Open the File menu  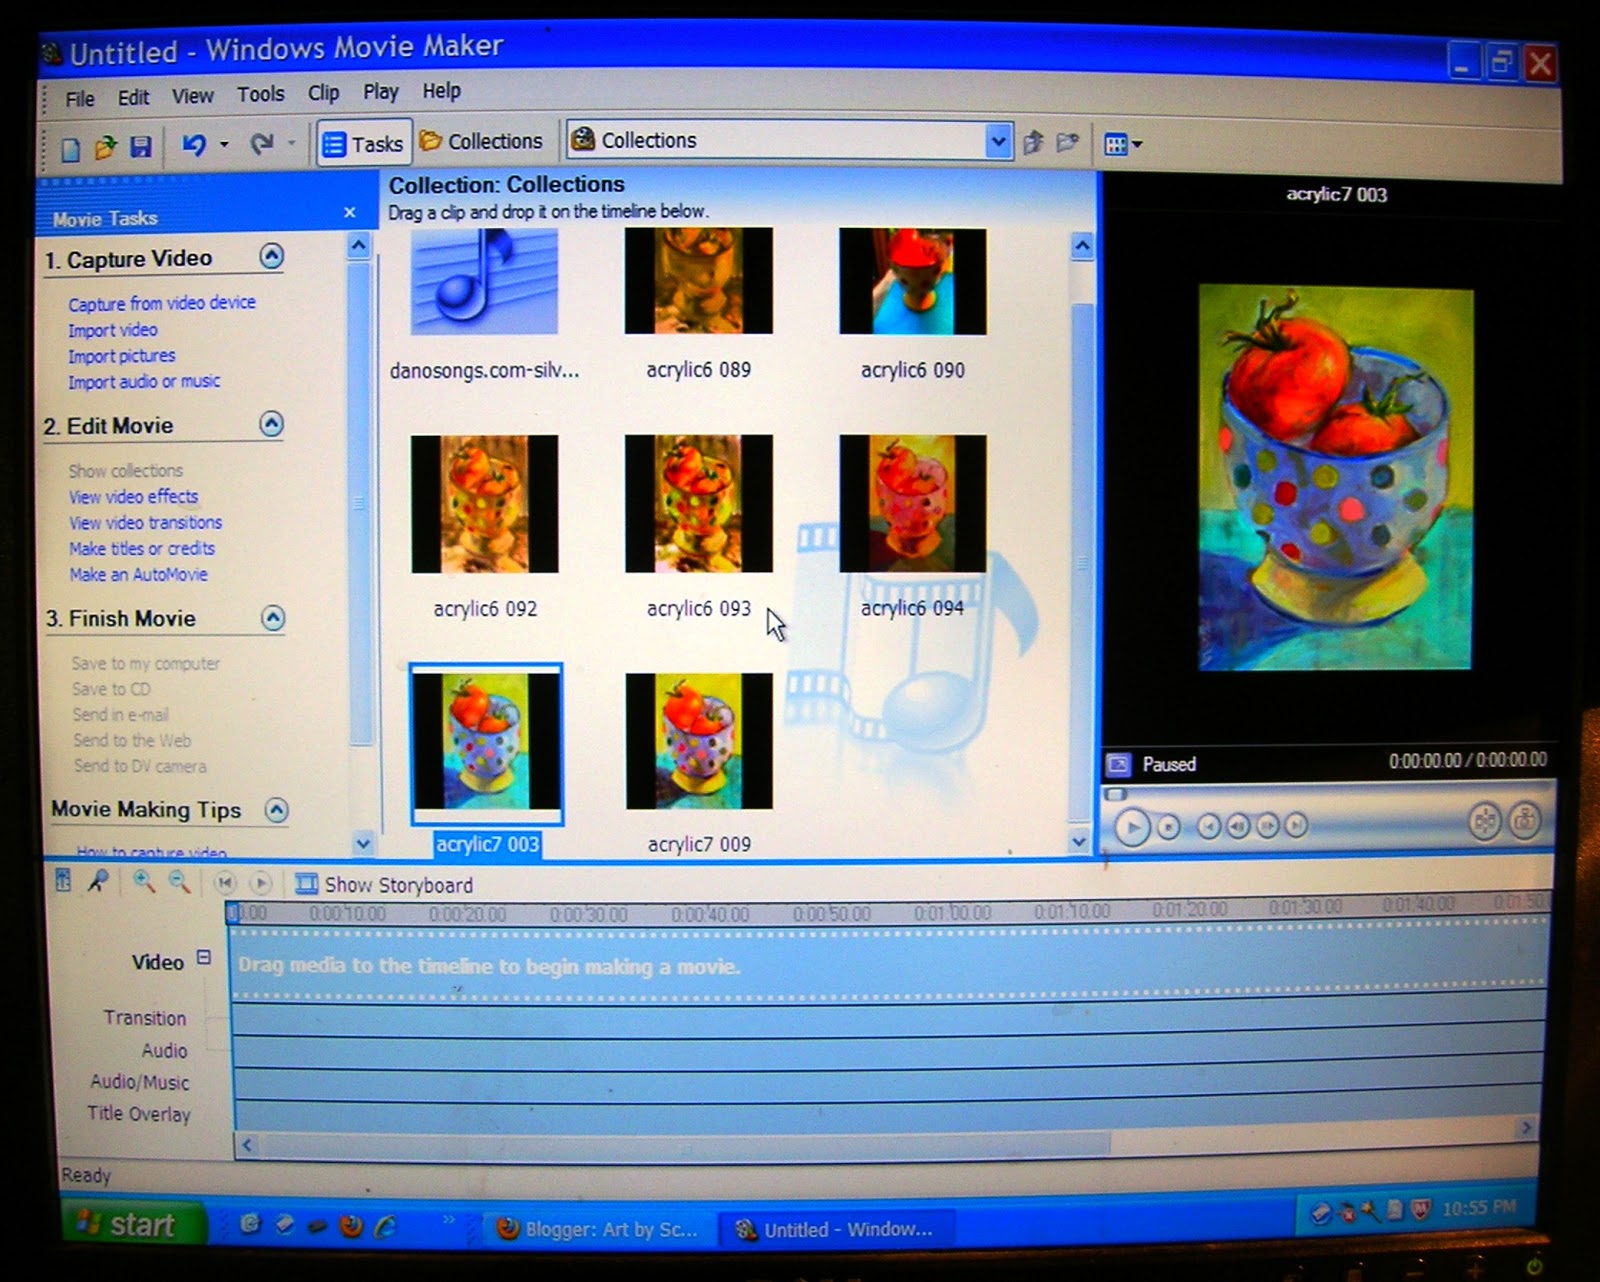click(80, 99)
